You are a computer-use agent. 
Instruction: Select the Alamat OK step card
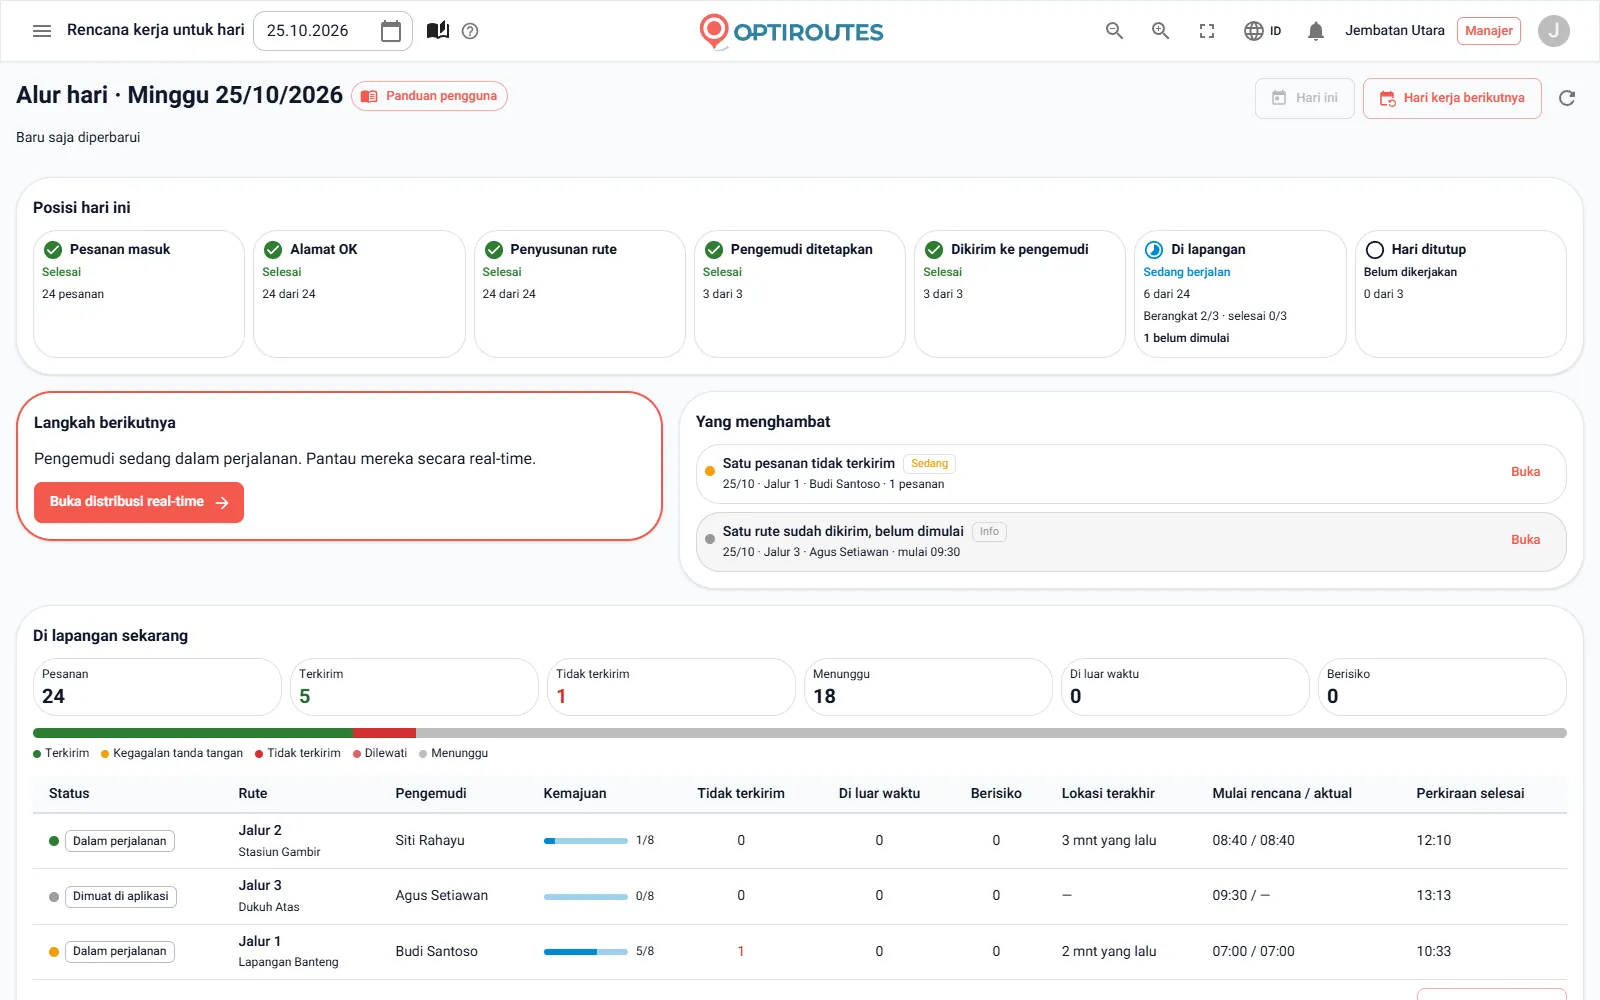[359, 294]
